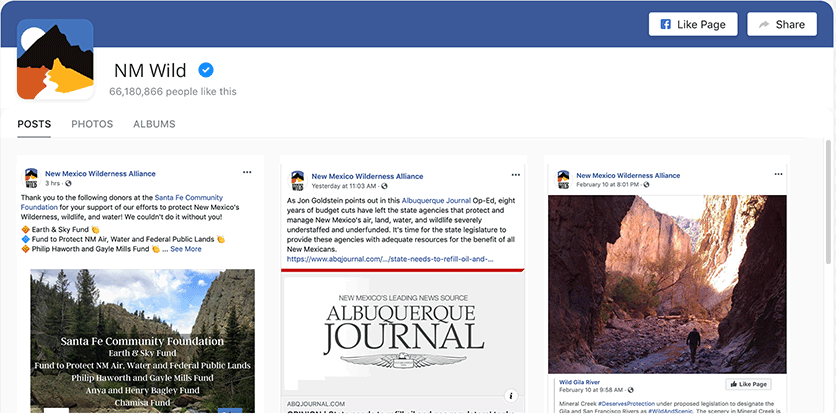
Task: Click the info icon on the Albuquerque Journal preview
Action: tap(511, 396)
